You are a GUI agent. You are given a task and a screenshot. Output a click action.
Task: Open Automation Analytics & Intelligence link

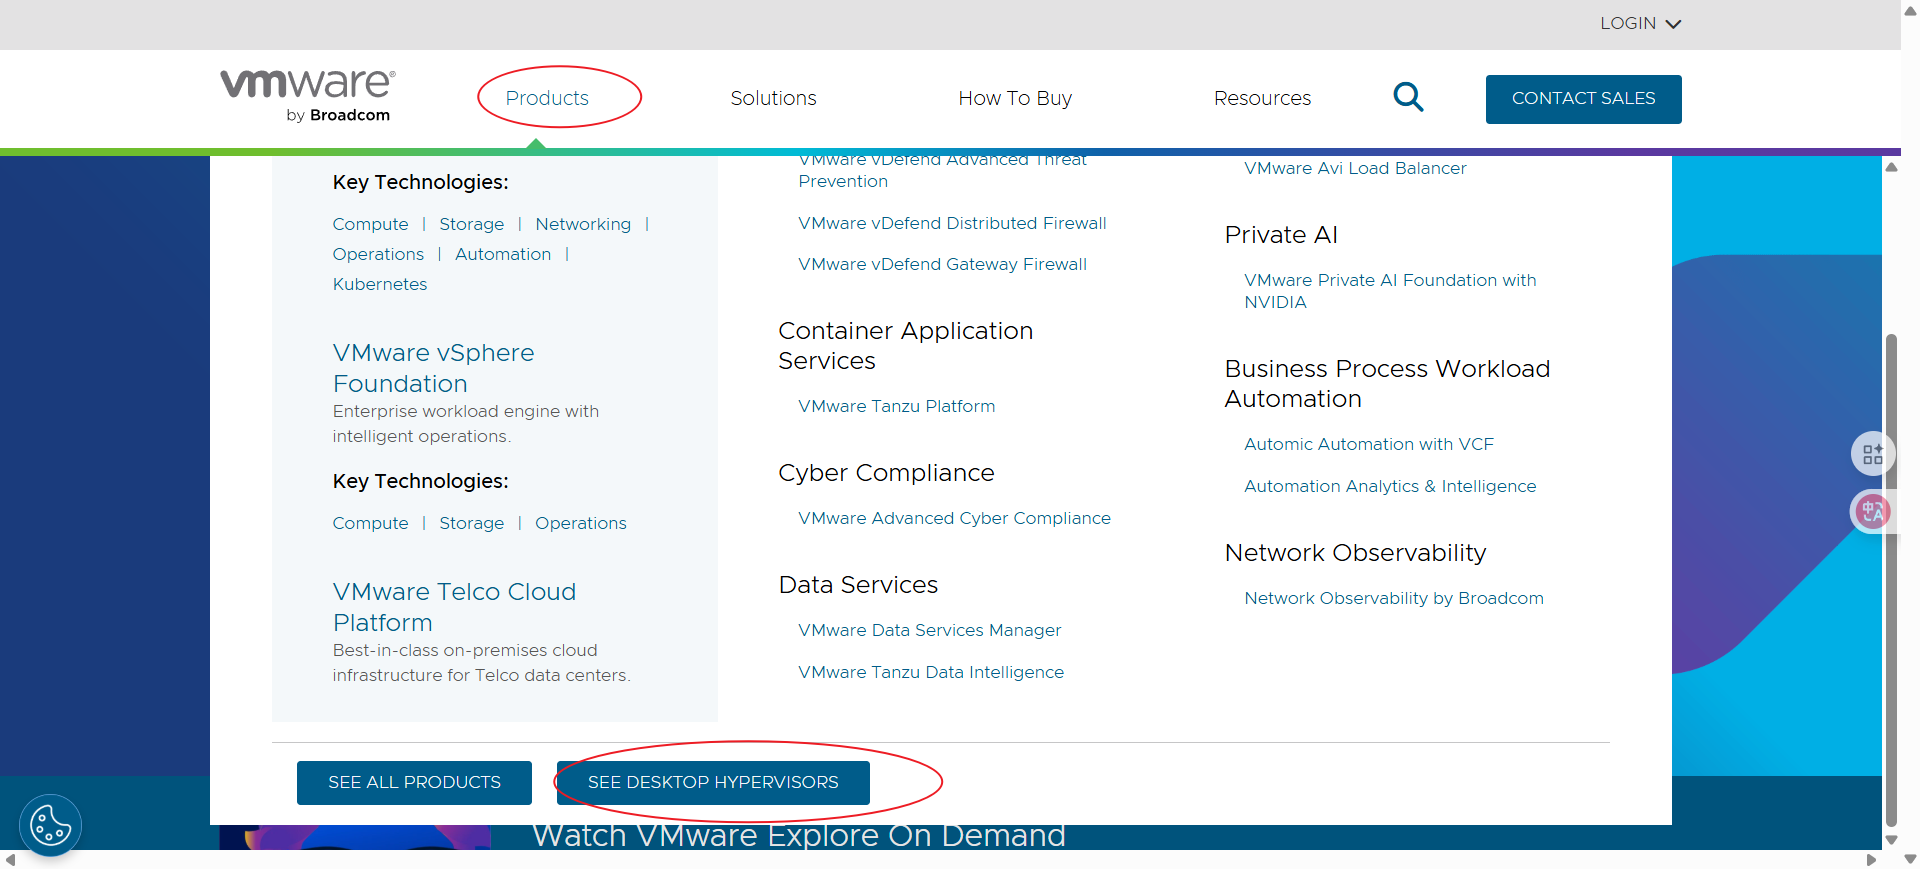point(1390,486)
